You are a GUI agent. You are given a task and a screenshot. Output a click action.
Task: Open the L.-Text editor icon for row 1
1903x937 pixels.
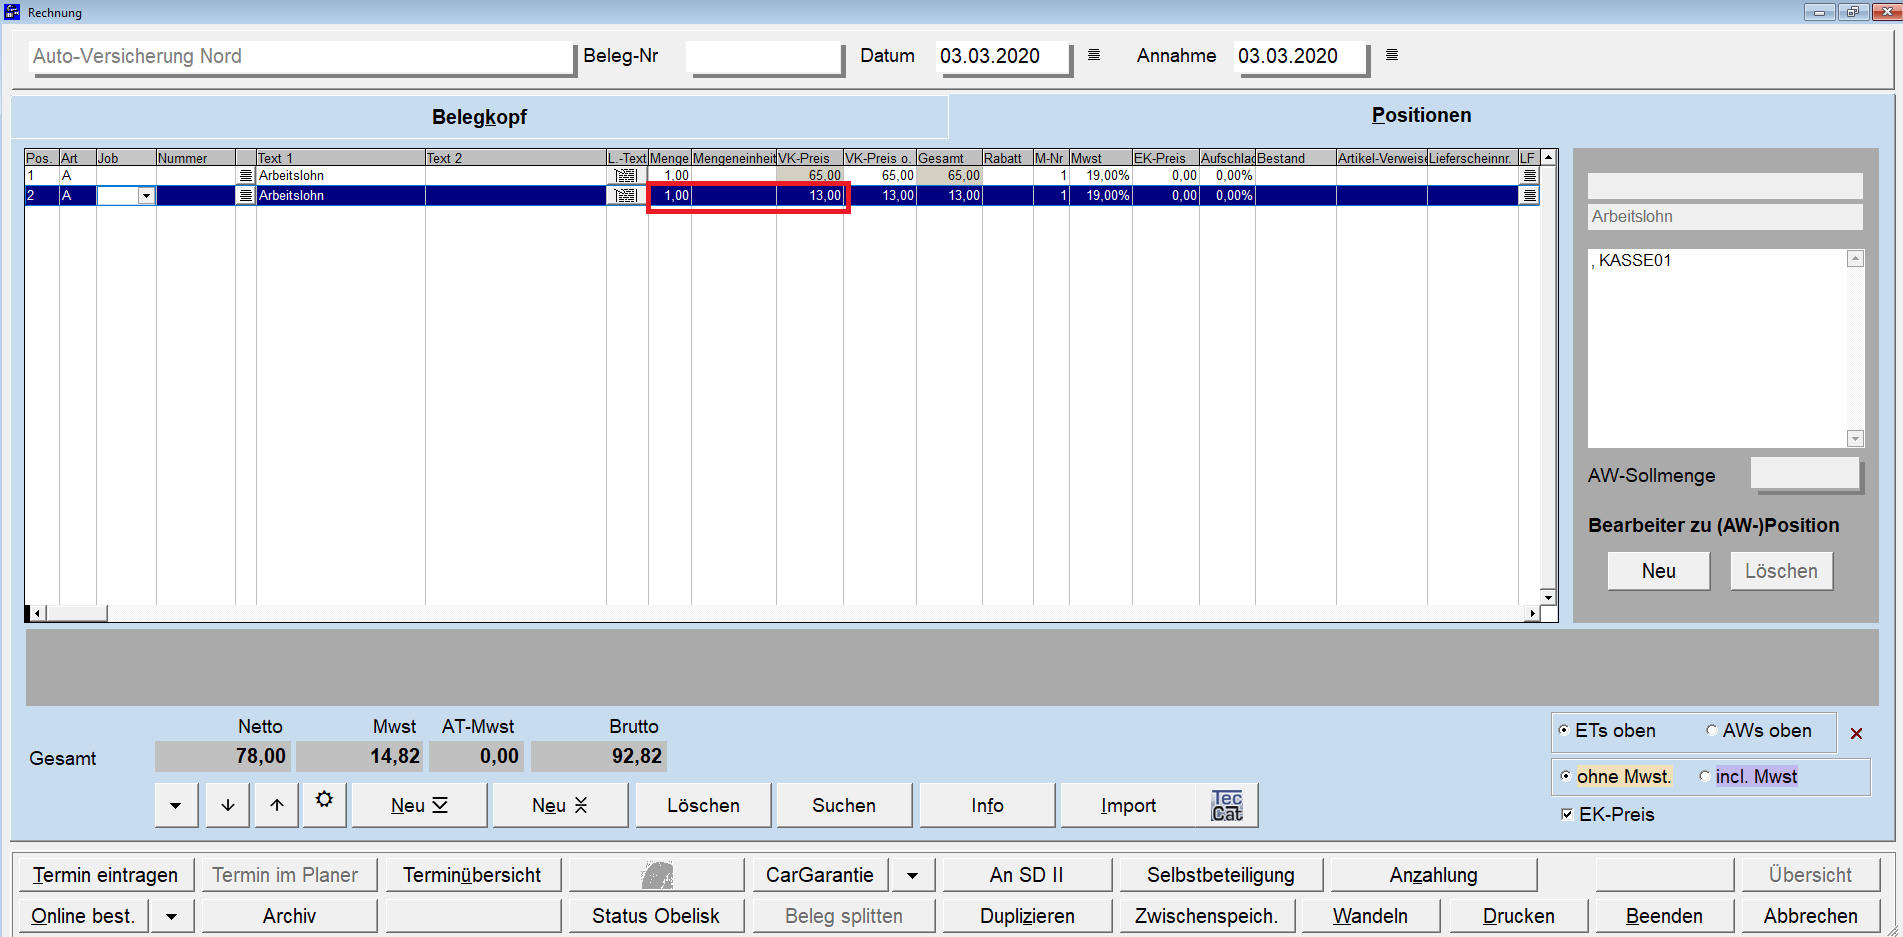pyautogui.click(x=626, y=176)
